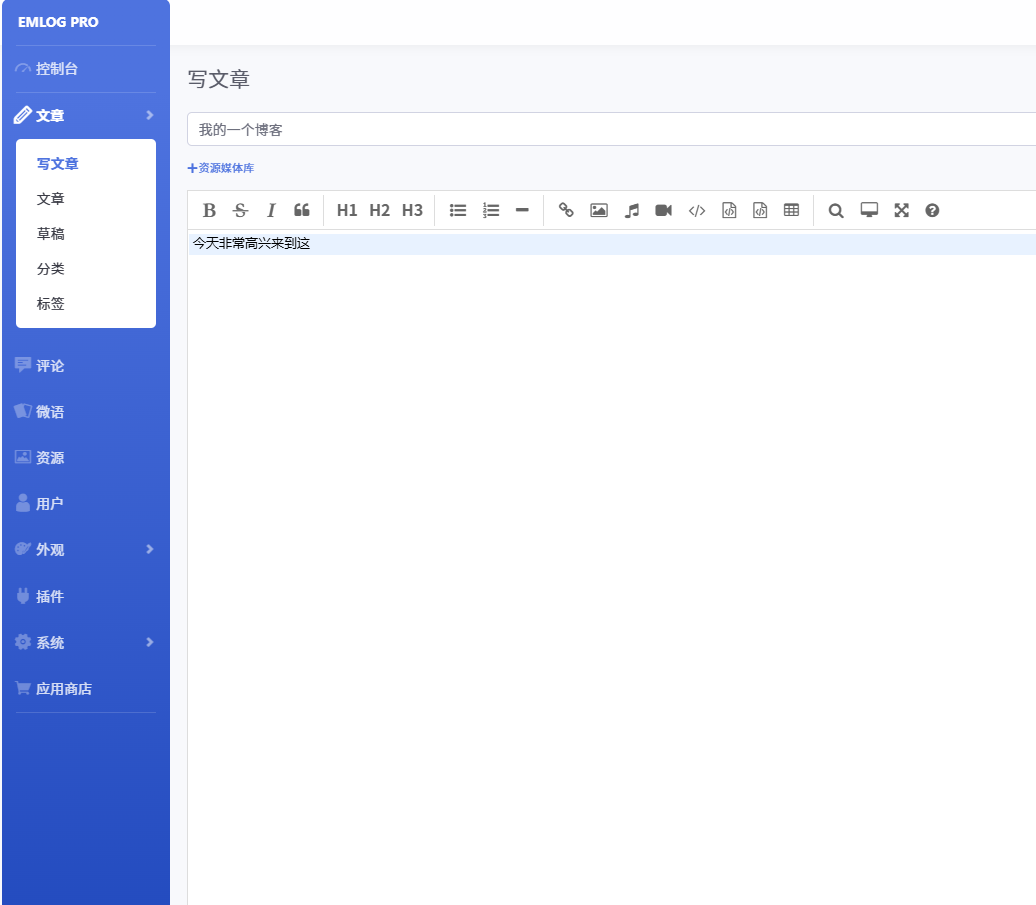Insert an image via picture icon
Viewport: 1036px width, 905px height.
point(599,210)
